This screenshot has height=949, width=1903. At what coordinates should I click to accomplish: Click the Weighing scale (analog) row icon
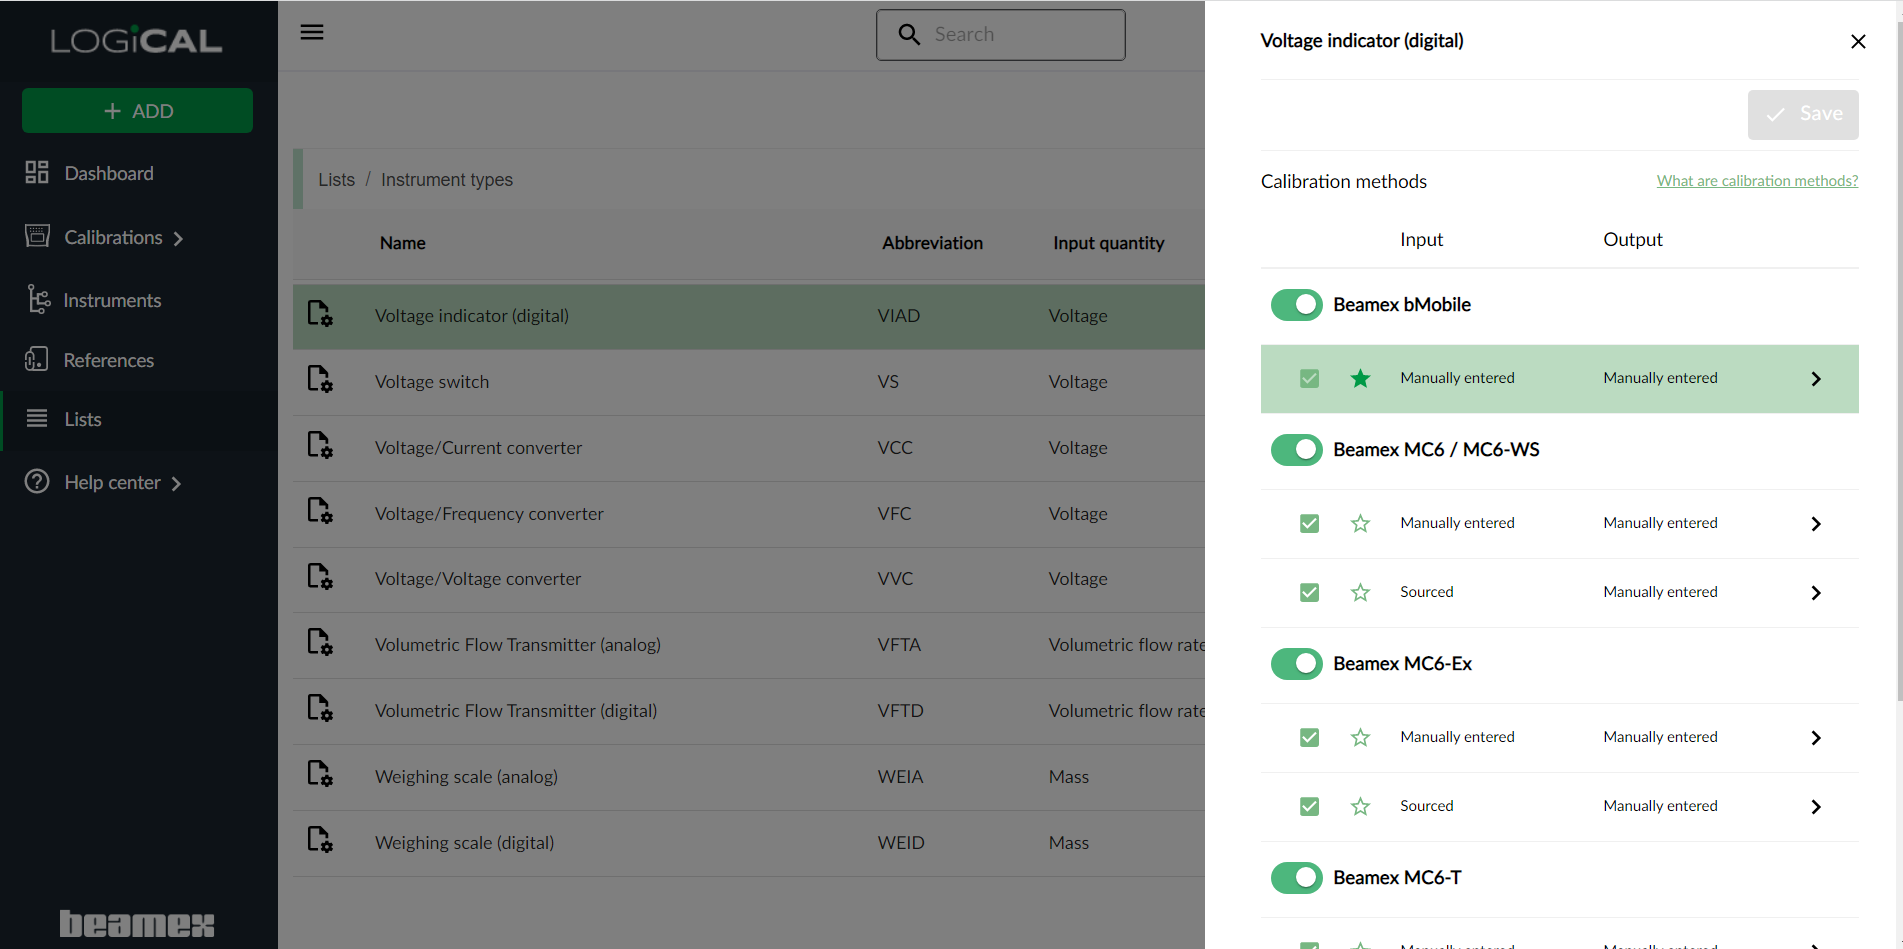click(320, 775)
